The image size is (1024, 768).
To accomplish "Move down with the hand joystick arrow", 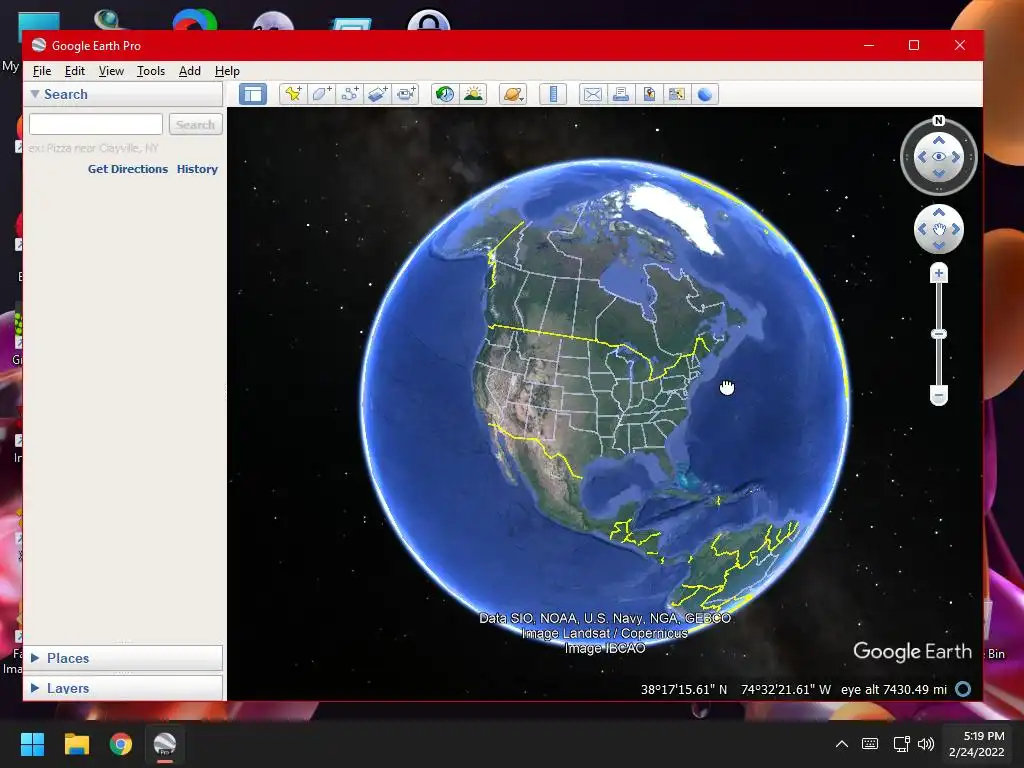I will [x=938, y=246].
